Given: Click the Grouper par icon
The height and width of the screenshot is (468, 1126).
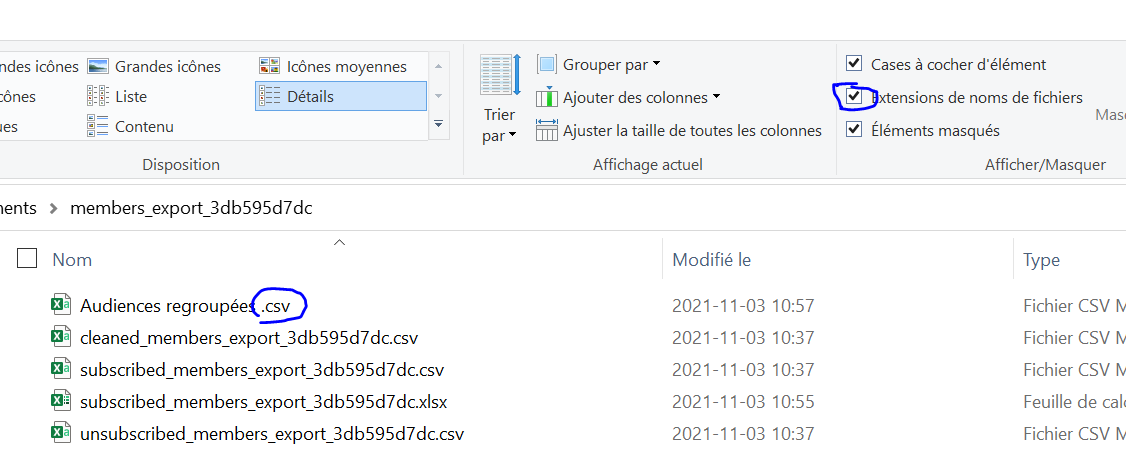Looking at the screenshot, I should 546,65.
